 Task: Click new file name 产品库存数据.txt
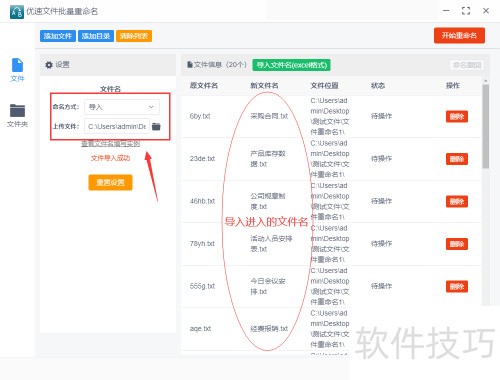coord(268,159)
